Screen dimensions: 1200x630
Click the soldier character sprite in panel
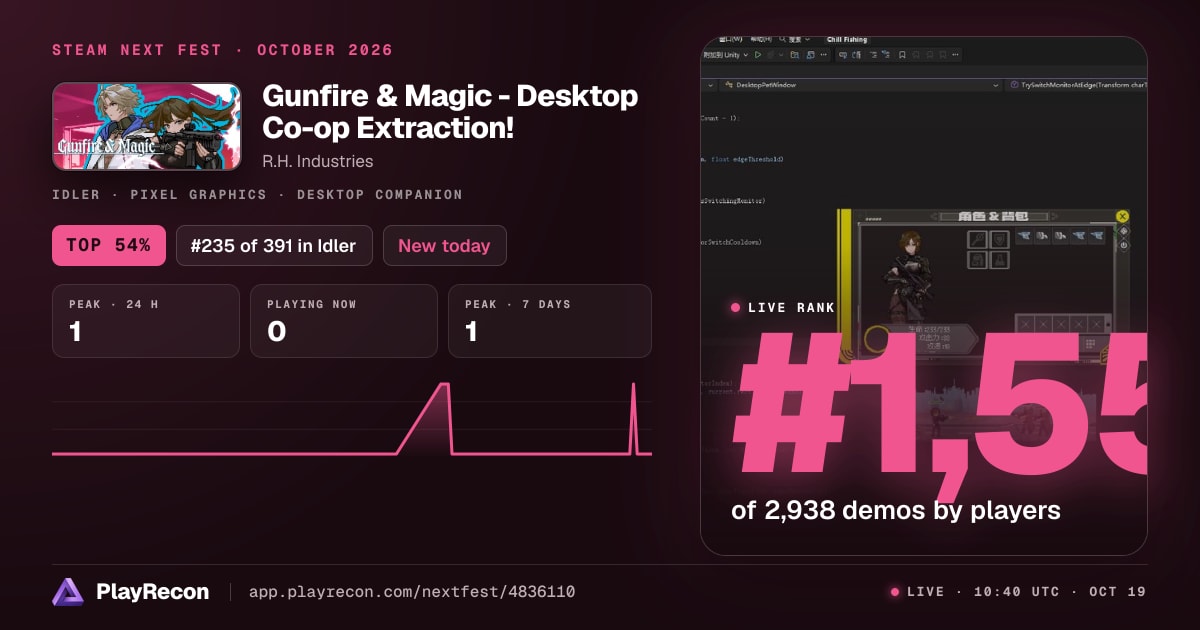pyautogui.click(x=906, y=278)
